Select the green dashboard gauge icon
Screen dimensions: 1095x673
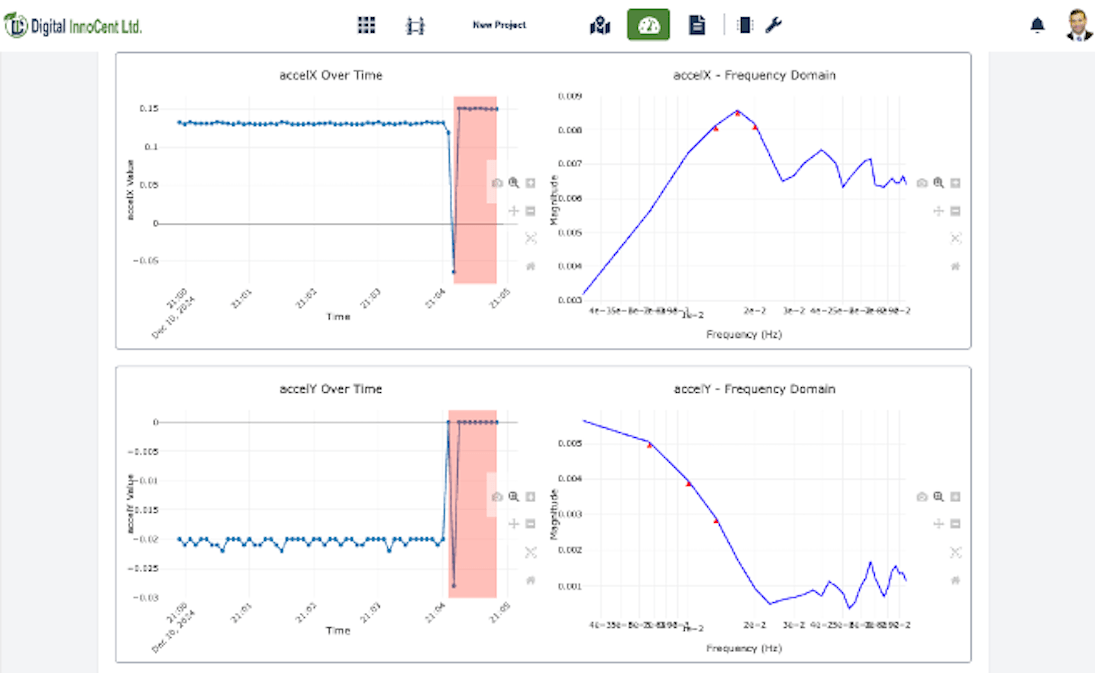(x=648, y=24)
